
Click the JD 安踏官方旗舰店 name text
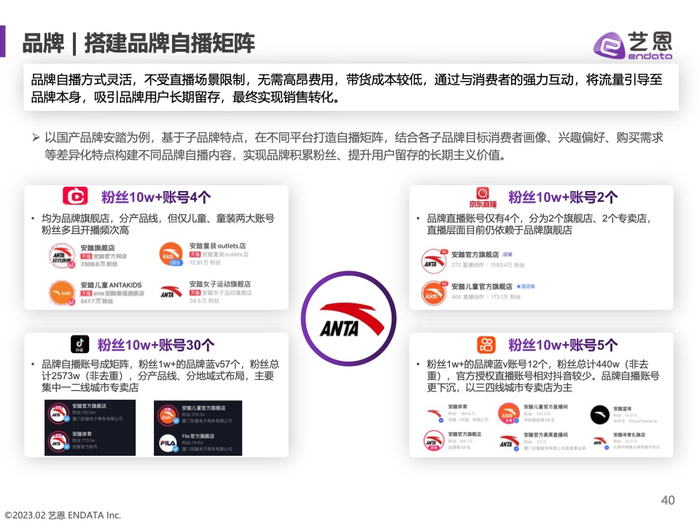click(x=475, y=254)
